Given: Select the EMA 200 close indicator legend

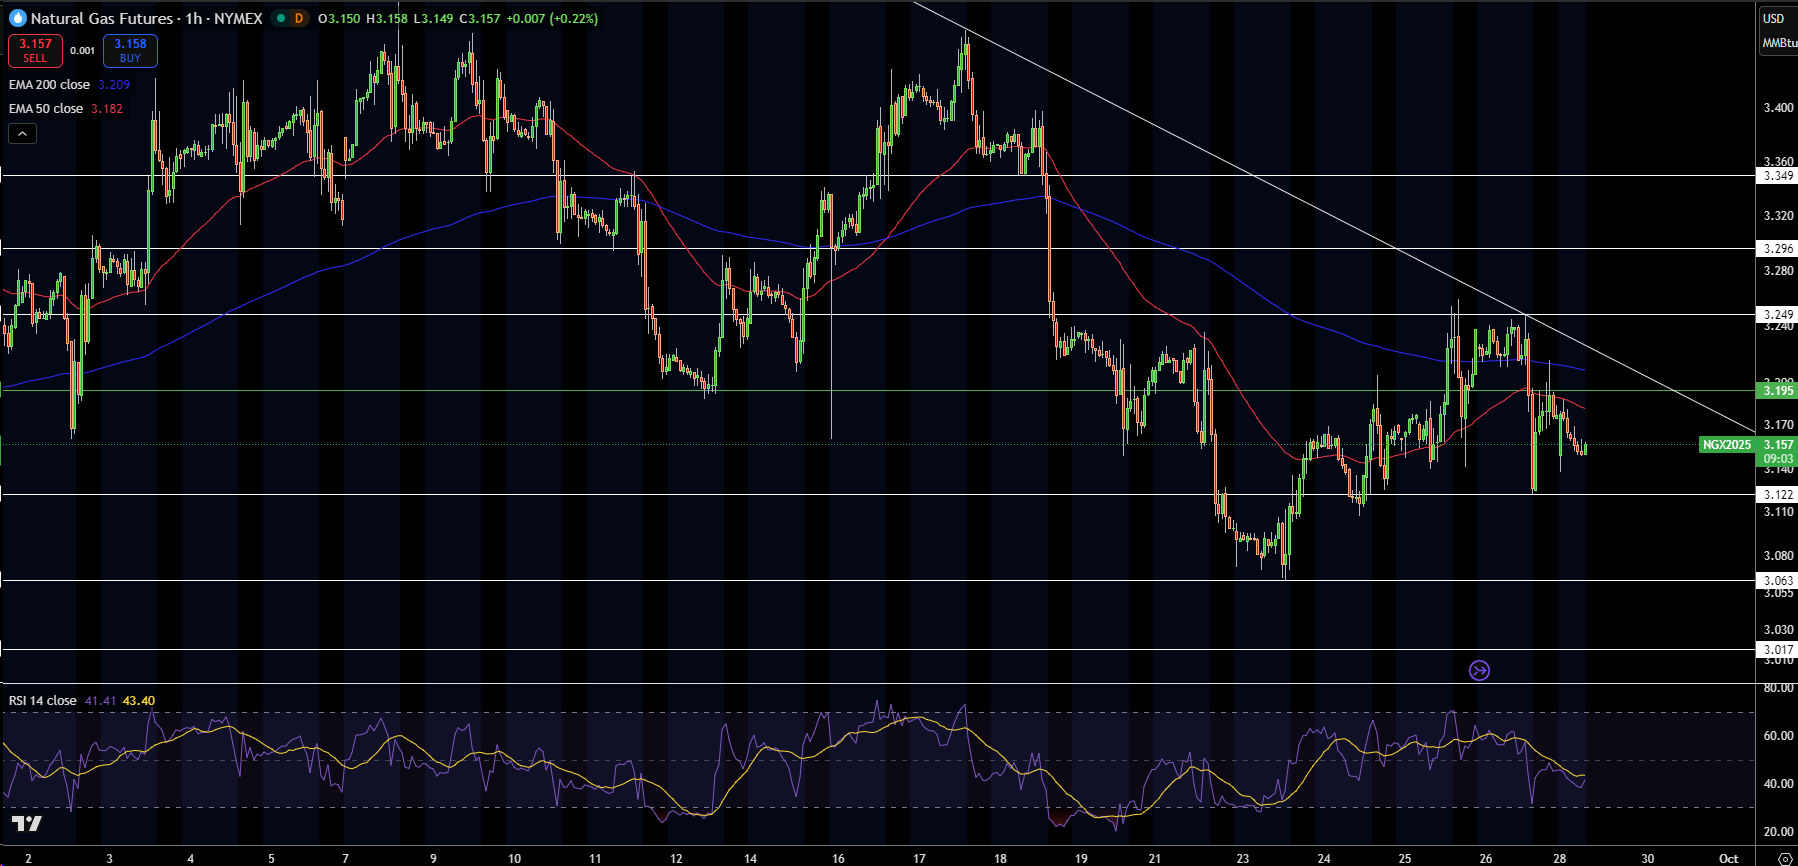Looking at the screenshot, I should (x=49, y=85).
